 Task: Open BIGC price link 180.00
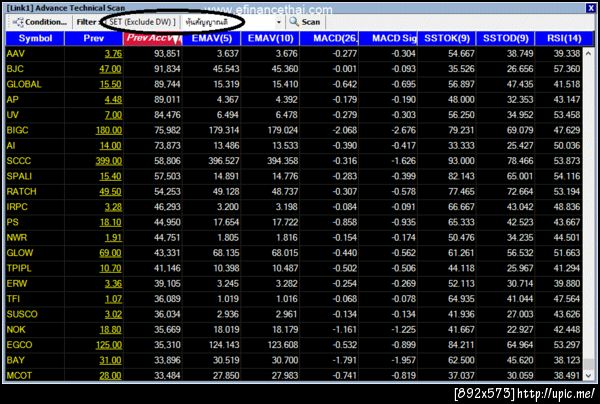coord(109,130)
